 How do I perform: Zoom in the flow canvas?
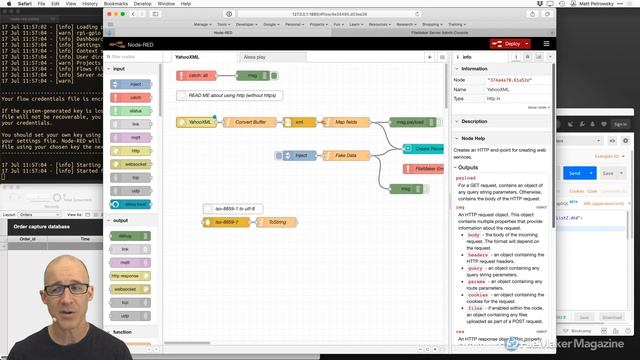(435, 349)
